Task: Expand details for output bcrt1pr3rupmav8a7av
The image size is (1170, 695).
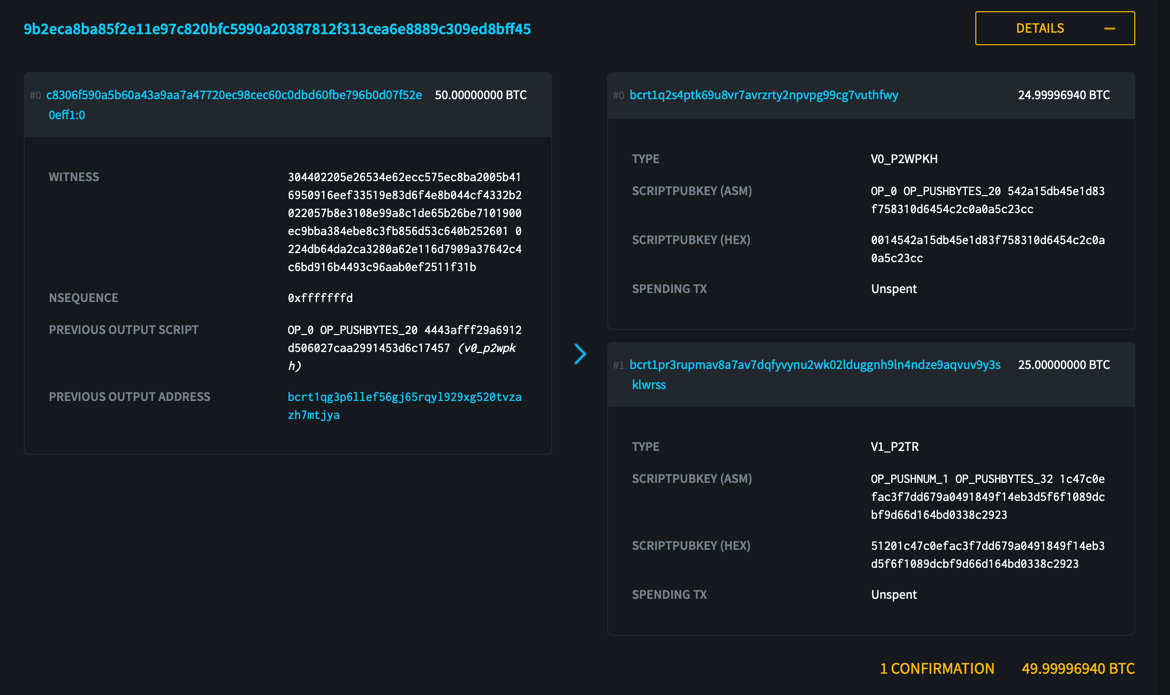Action: 870,374
